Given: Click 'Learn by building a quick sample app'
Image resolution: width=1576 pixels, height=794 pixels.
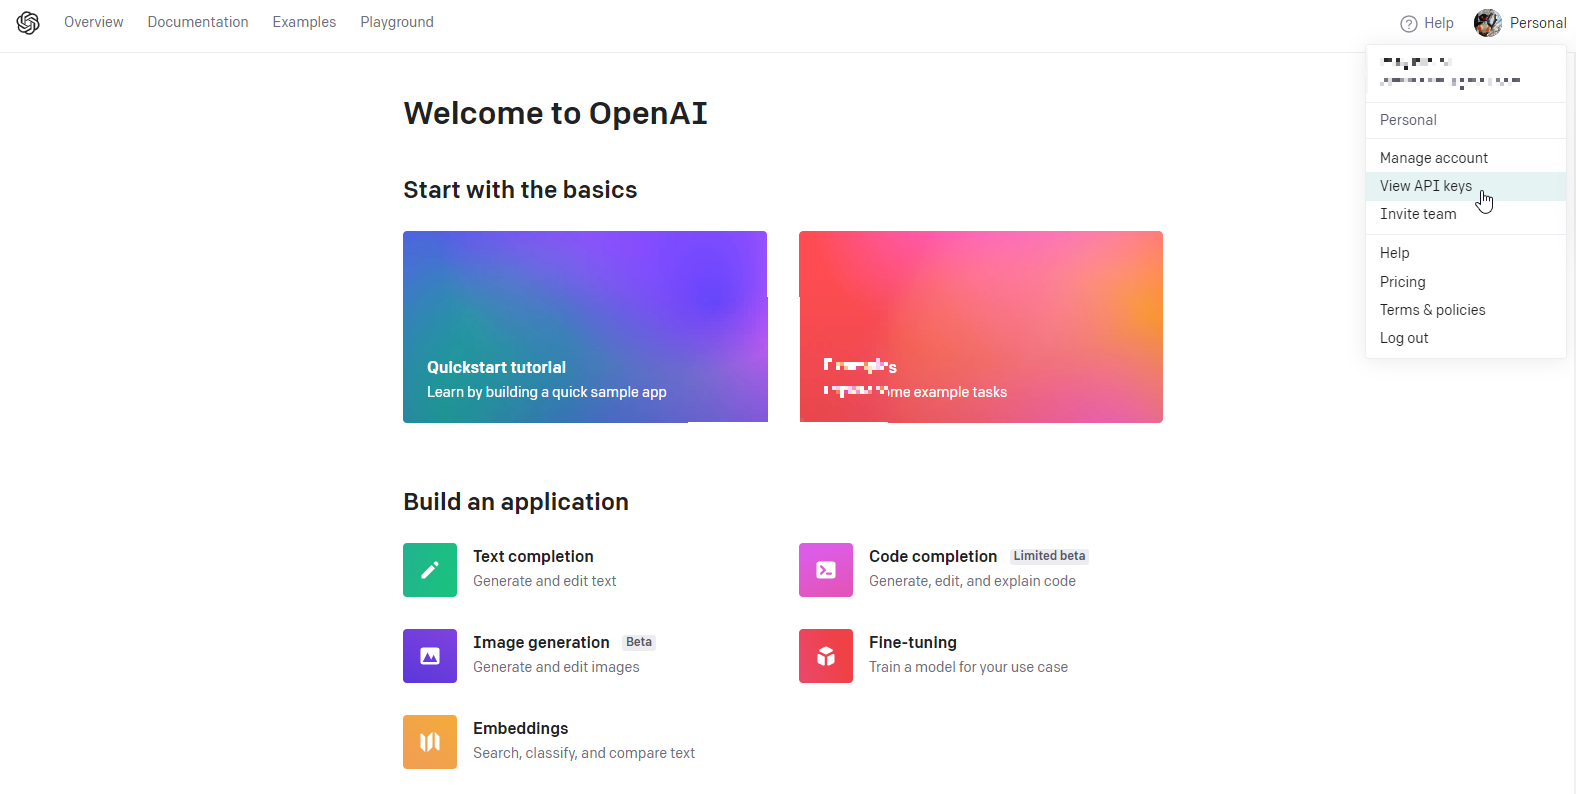Looking at the screenshot, I should (x=547, y=392).
